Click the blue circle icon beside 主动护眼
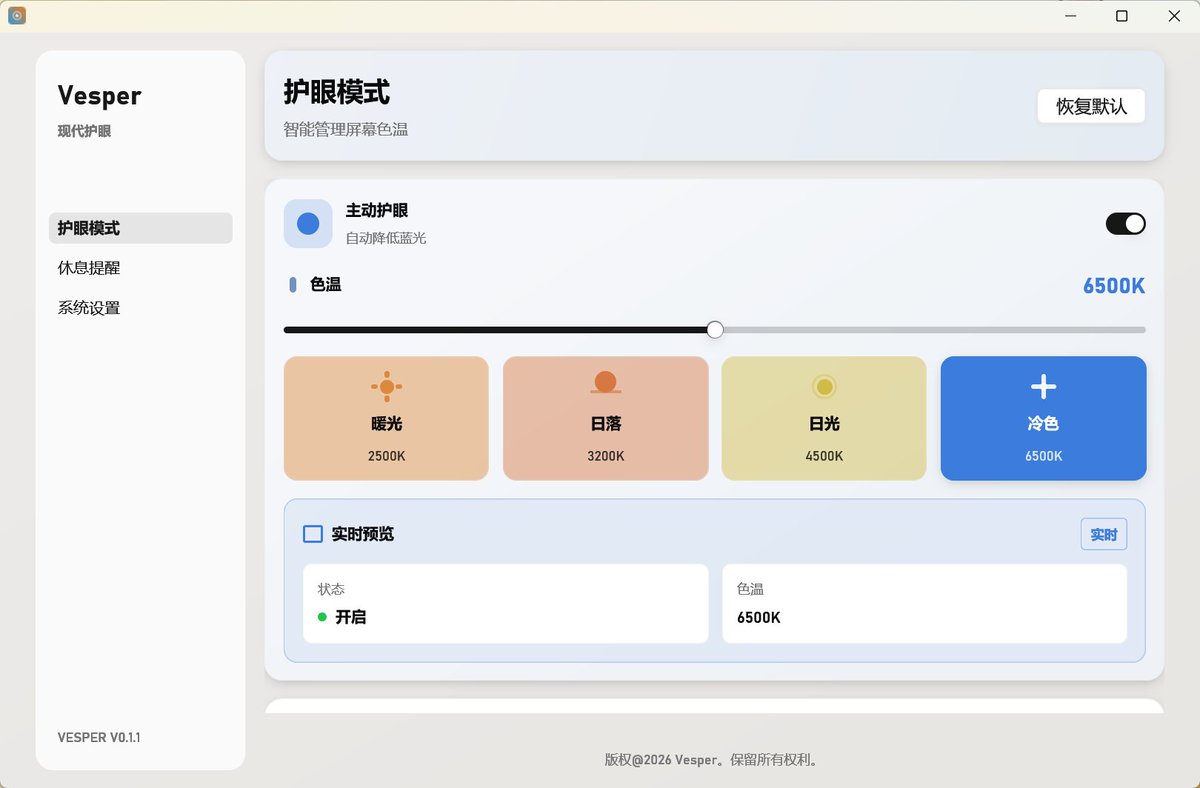The image size is (1200, 788). [308, 223]
